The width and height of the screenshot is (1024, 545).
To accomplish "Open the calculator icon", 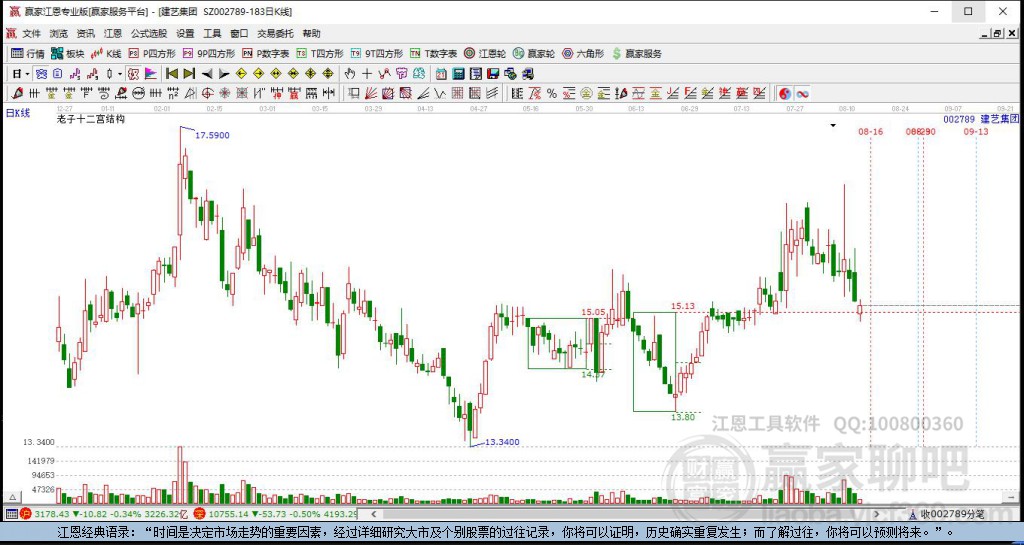I will pyautogui.click(x=458, y=74).
